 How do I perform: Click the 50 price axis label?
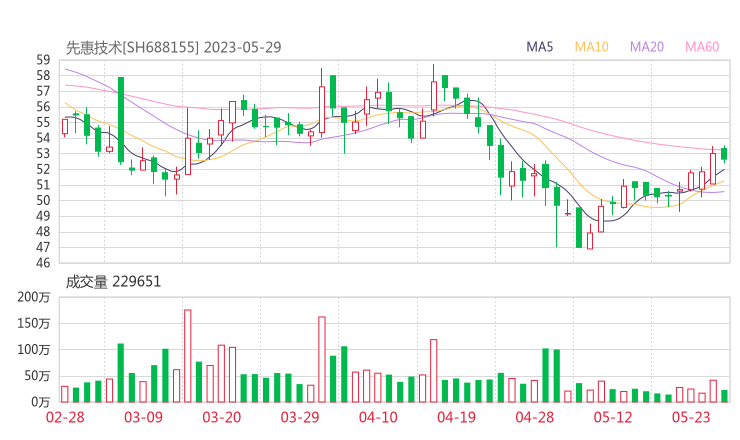pyautogui.click(x=43, y=201)
